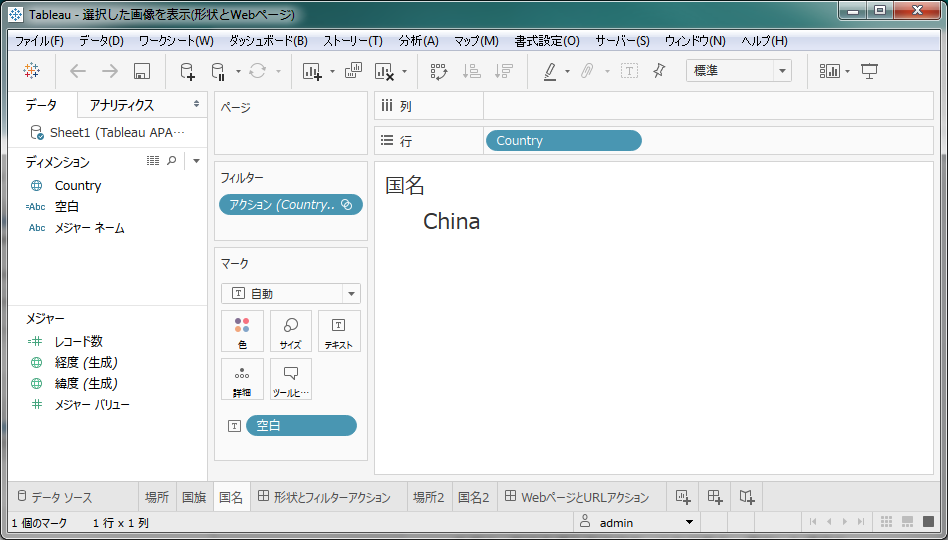Screen dimensions: 948x540
Task: Open the Dimensions pane options dropdown arrow
Action: pos(196,161)
